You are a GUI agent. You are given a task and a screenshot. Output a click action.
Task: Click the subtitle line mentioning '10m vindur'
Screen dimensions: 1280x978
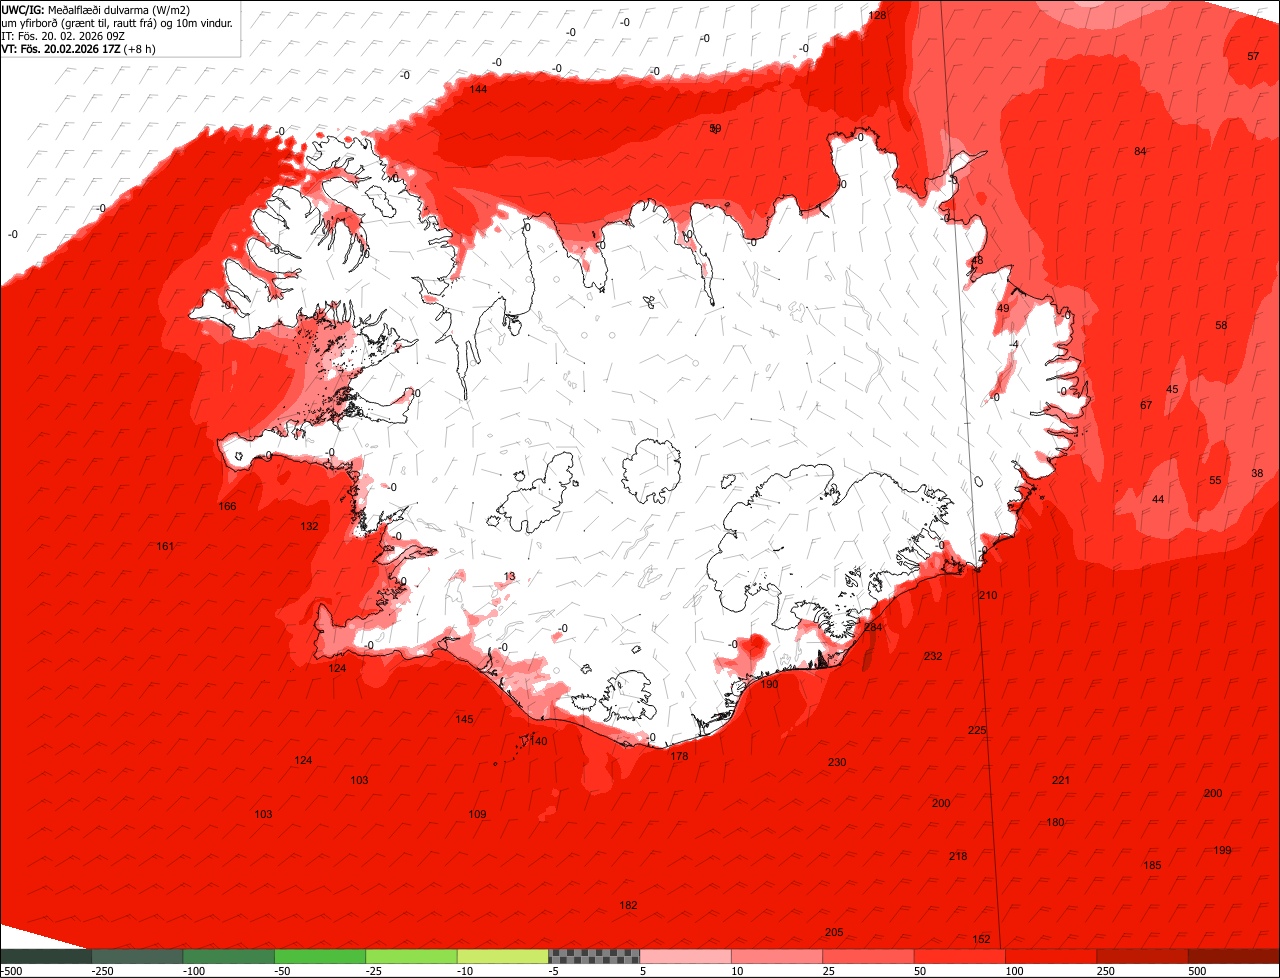tap(117, 23)
